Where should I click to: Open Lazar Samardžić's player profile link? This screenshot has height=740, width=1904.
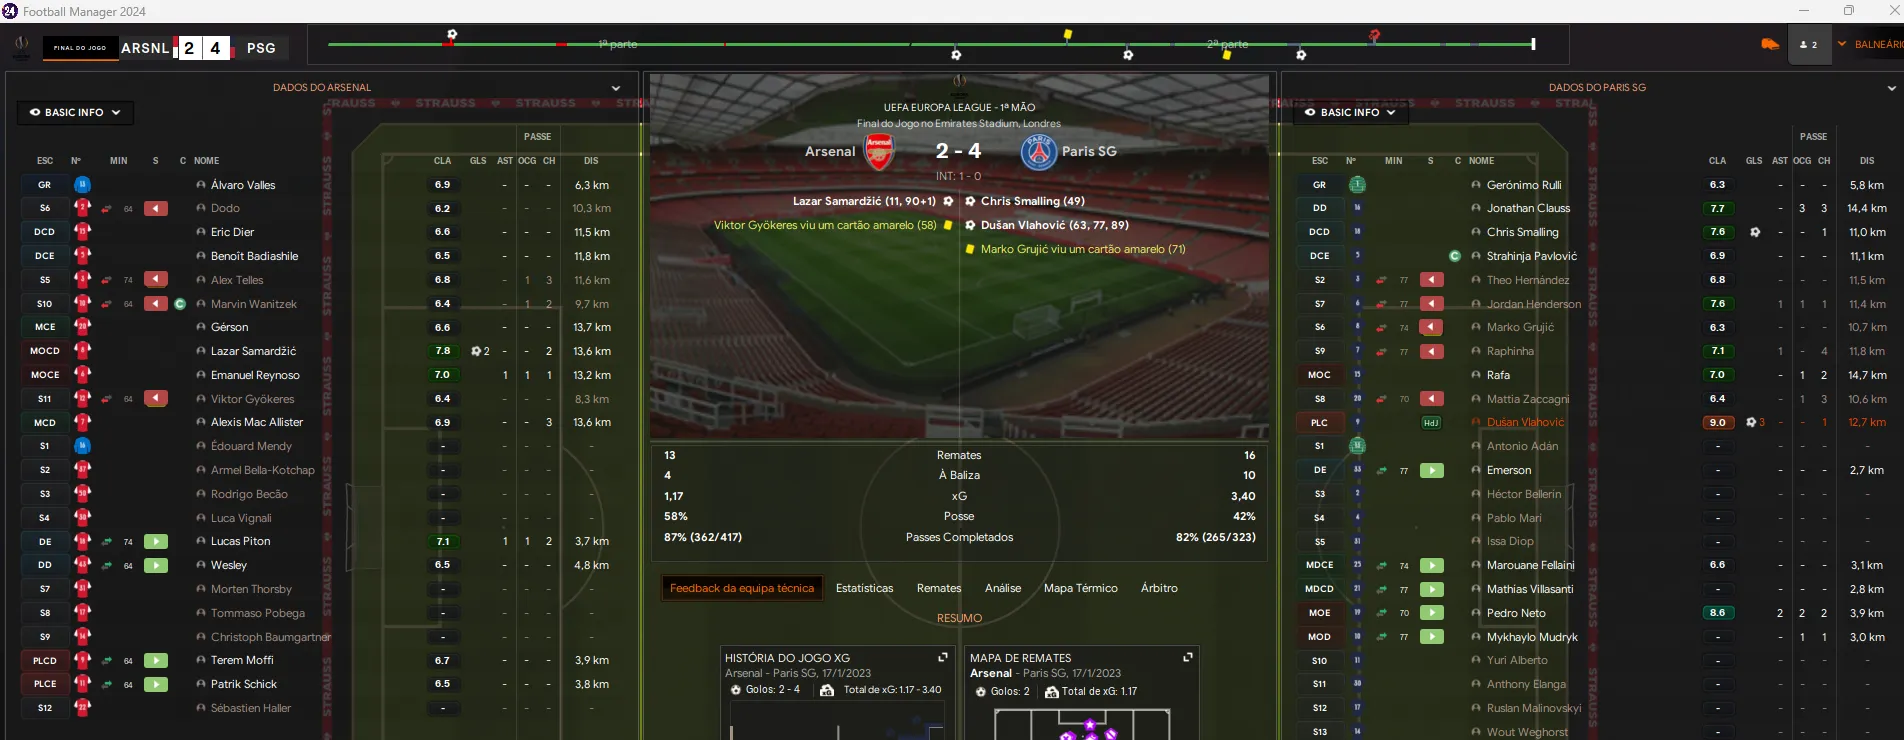click(x=253, y=352)
